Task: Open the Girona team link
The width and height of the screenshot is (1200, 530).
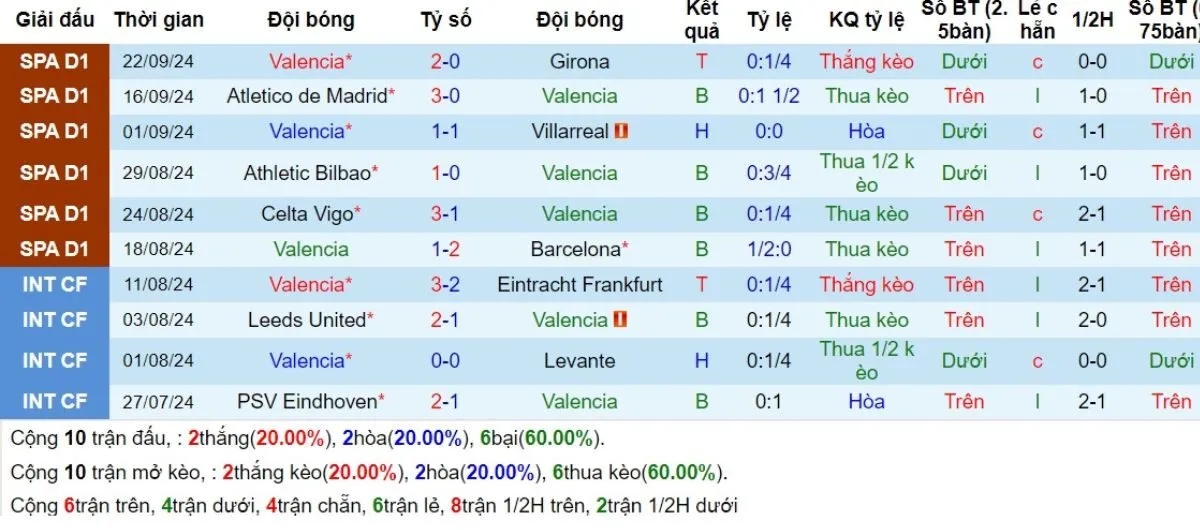Action: click(x=579, y=61)
